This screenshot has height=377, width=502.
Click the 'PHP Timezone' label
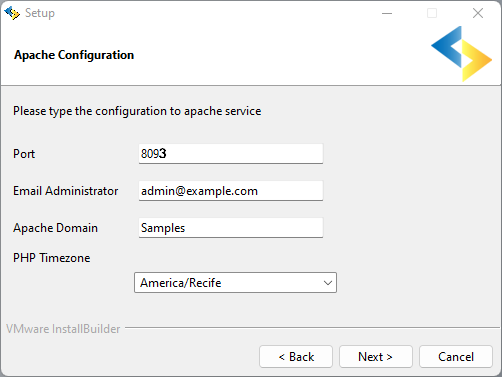(52, 258)
